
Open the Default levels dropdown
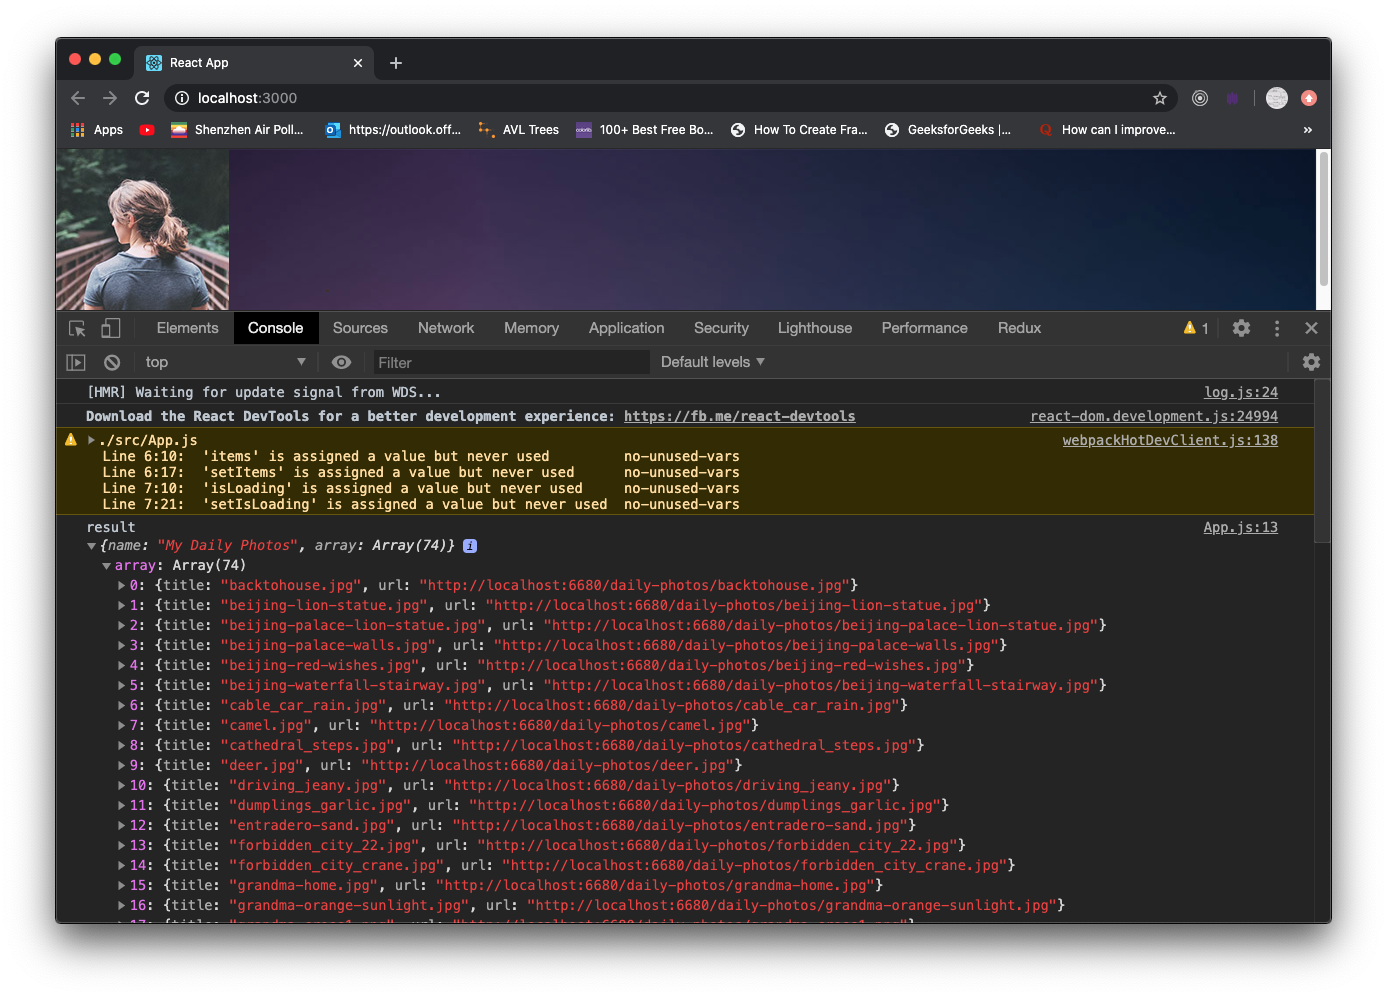coord(712,362)
